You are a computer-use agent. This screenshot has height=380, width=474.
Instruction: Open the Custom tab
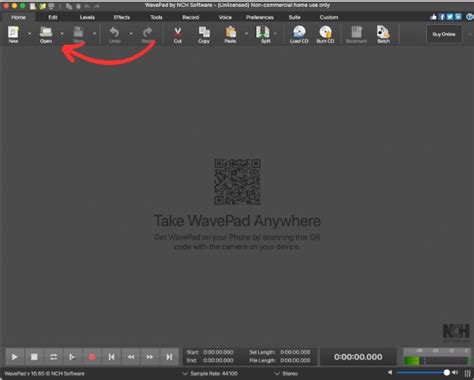coord(329,17)
